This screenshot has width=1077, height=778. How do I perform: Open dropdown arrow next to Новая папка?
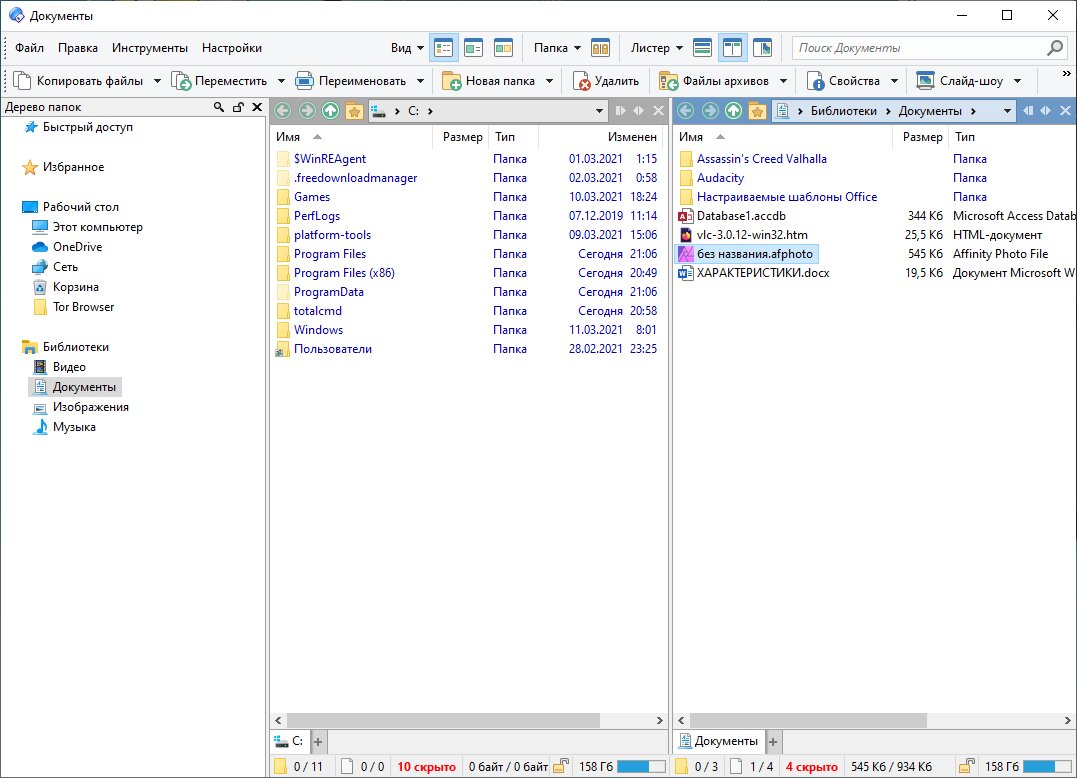pos(549,81)
